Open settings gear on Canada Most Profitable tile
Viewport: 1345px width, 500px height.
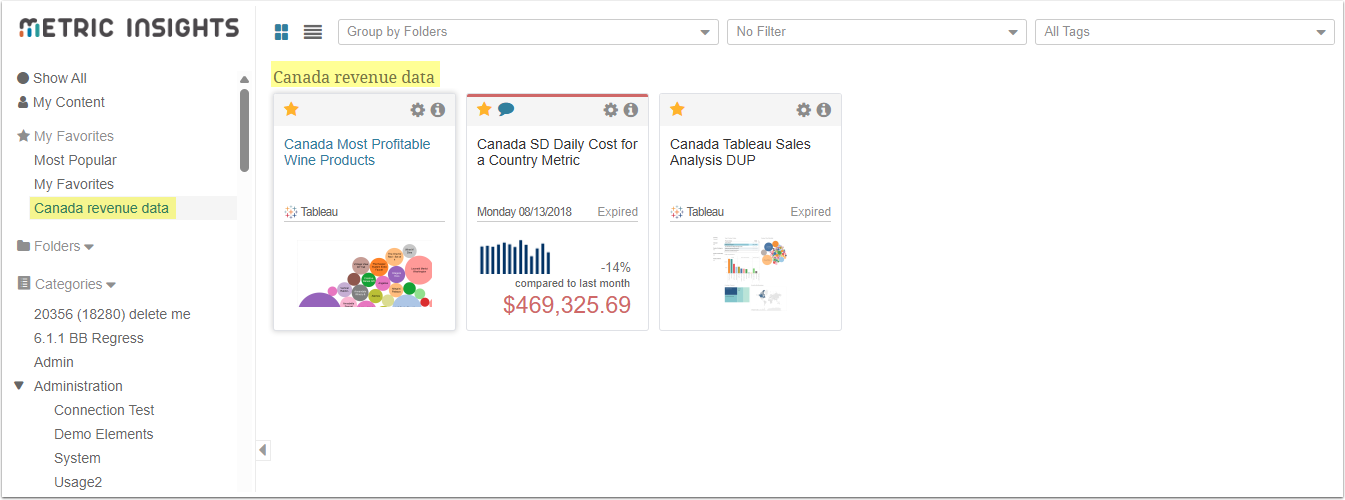pyautogui.click(x=418, y=110)
